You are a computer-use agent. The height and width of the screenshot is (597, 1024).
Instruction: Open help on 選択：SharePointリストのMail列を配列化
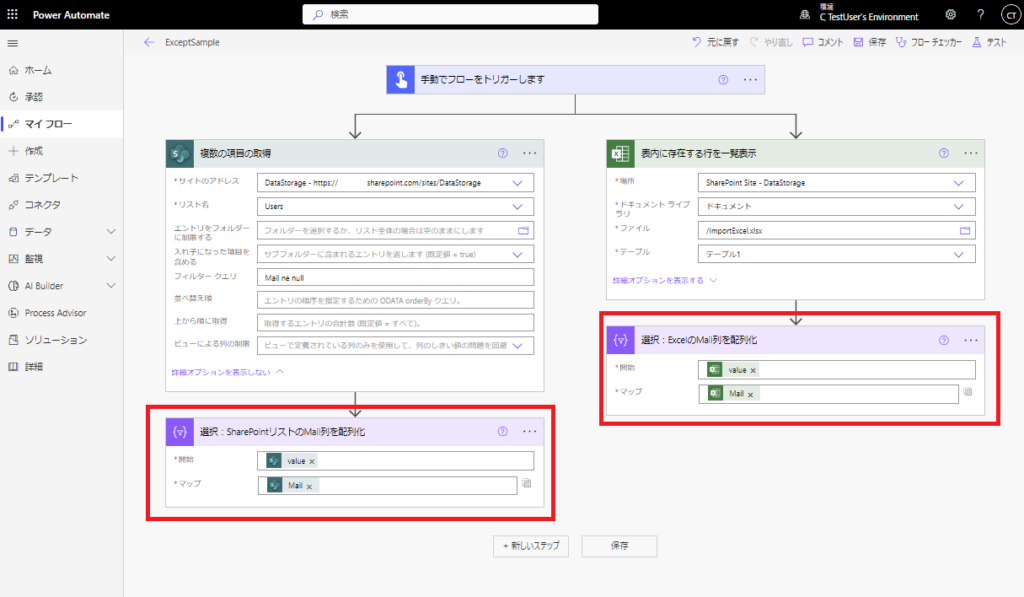[x=502, y=432]
